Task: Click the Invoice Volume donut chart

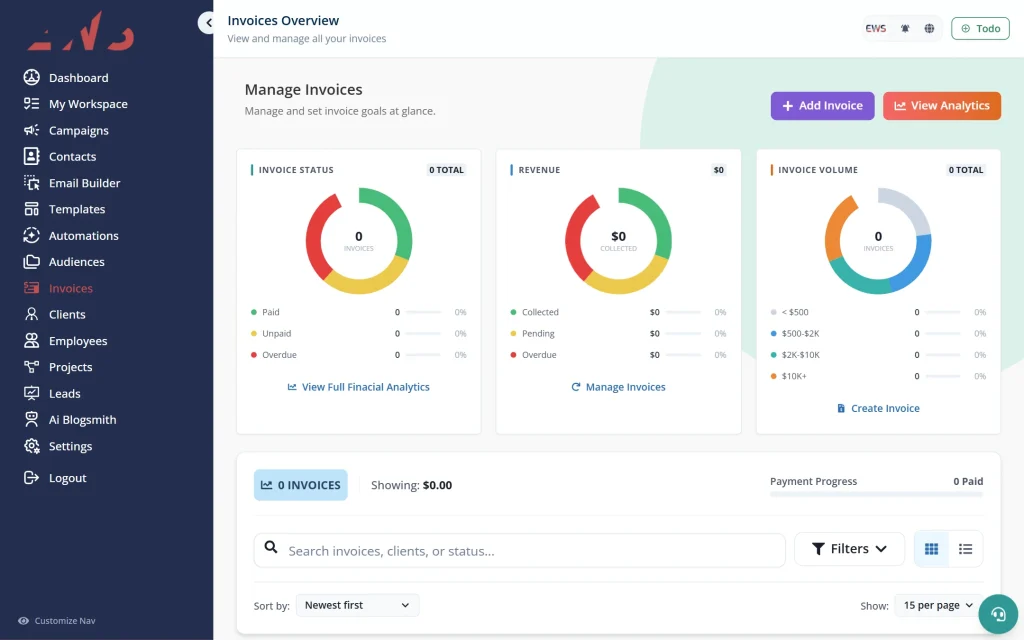Action: [878, 240]
